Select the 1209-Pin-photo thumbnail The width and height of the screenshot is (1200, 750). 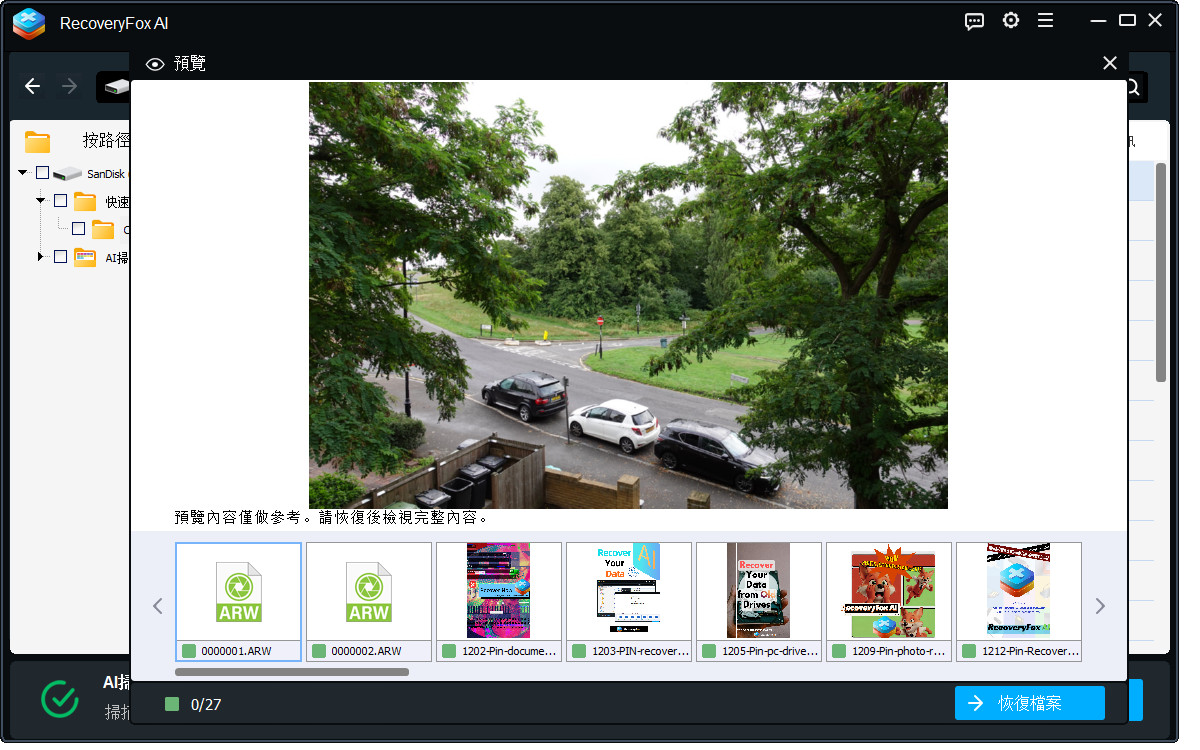[888, 591]
